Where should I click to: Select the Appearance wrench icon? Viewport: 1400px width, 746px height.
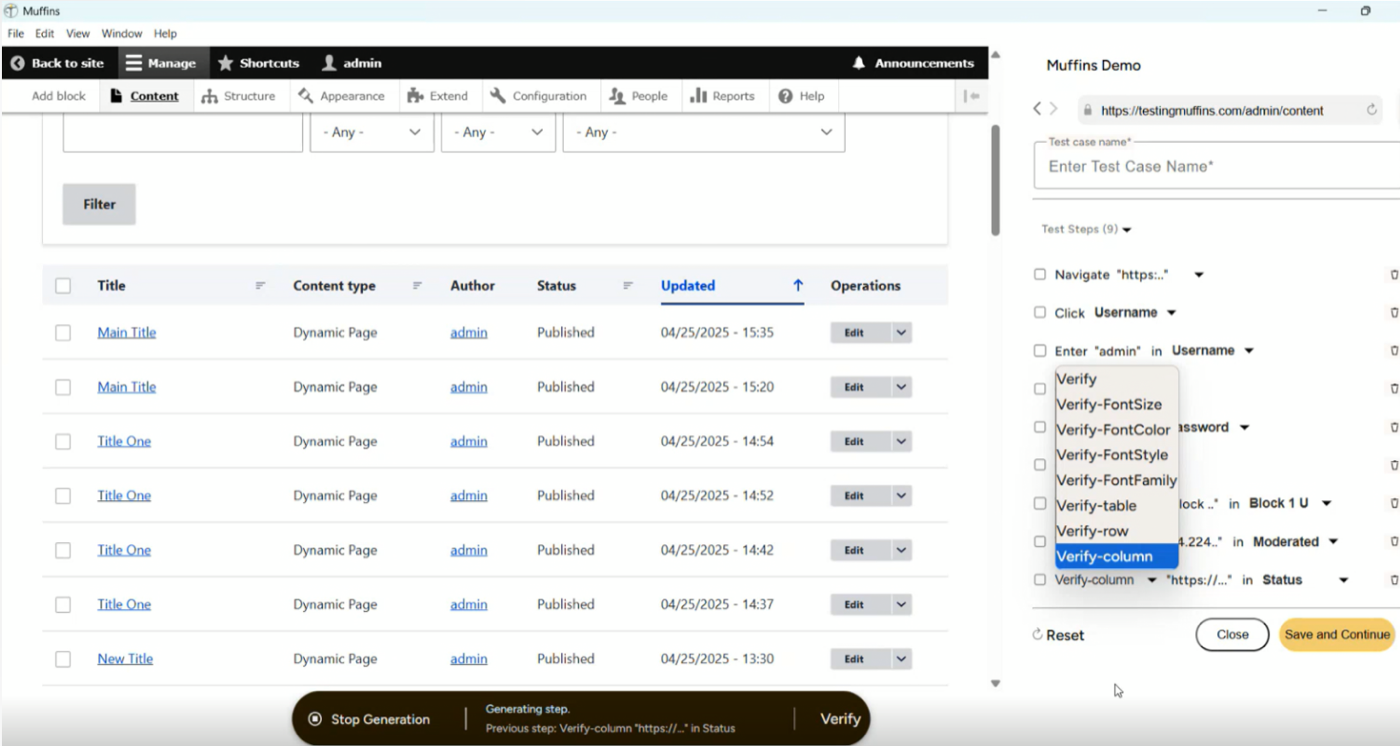306,96
